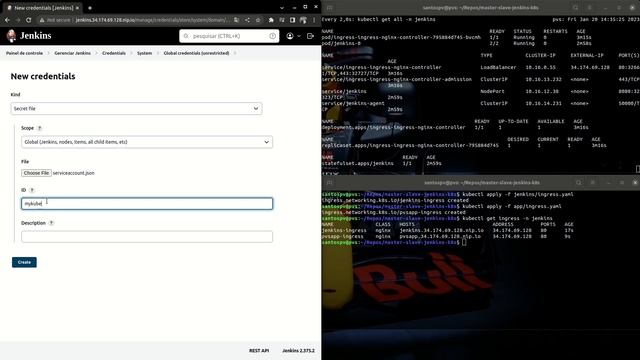
Task: Open Gerenciar Jenkins breadcrumb
Action: (x=73, y=53)
